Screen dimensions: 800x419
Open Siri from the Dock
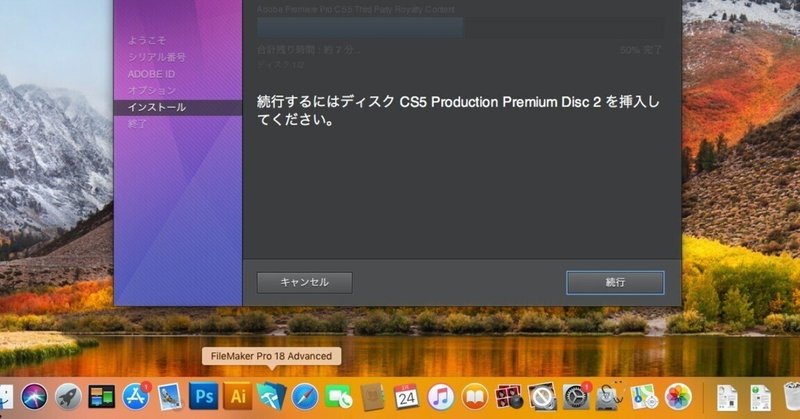tap(34, 397)
